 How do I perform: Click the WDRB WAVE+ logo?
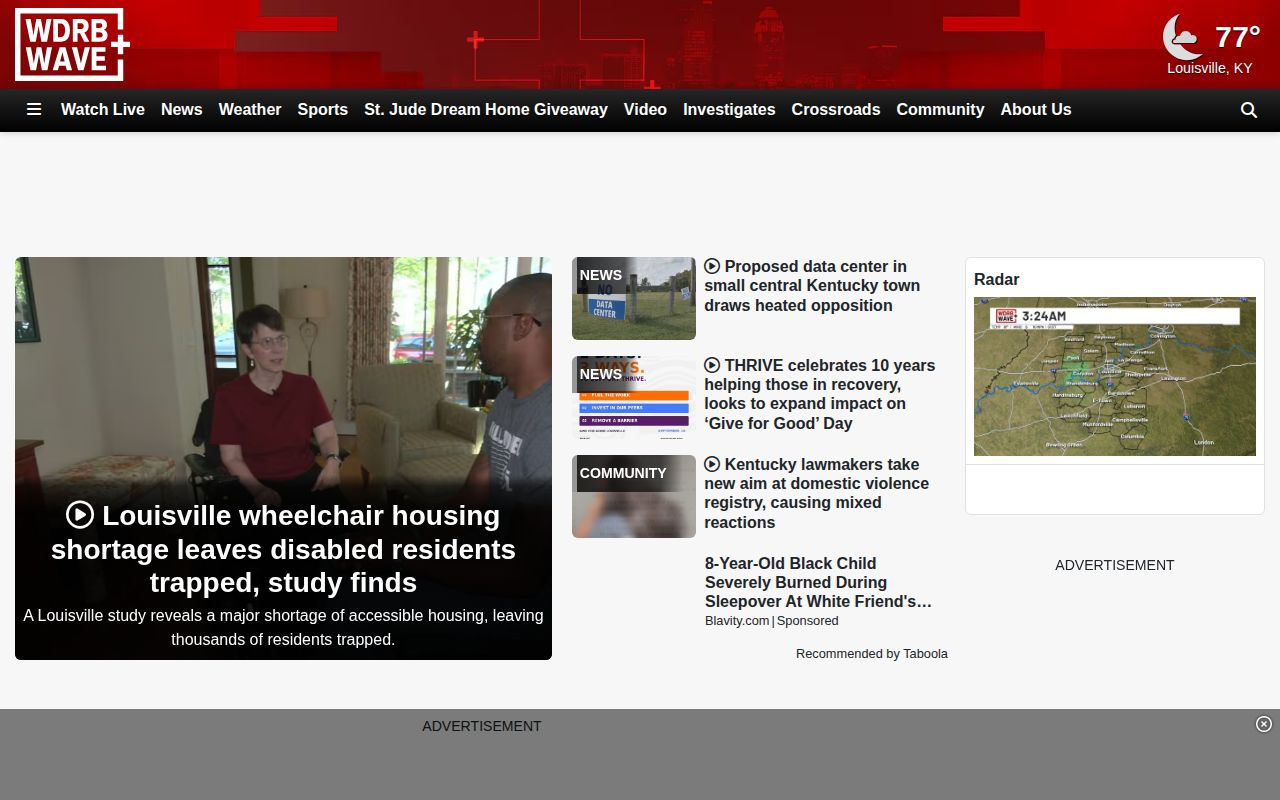tap(72, 45)
